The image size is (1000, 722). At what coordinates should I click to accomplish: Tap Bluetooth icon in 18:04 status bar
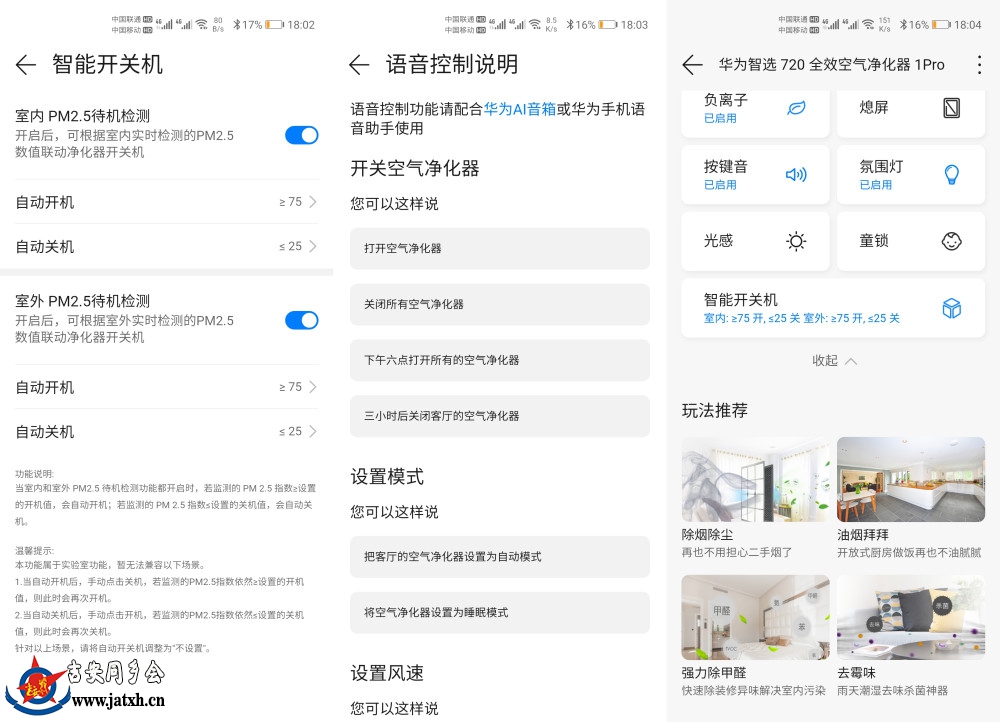coord(903,25)
